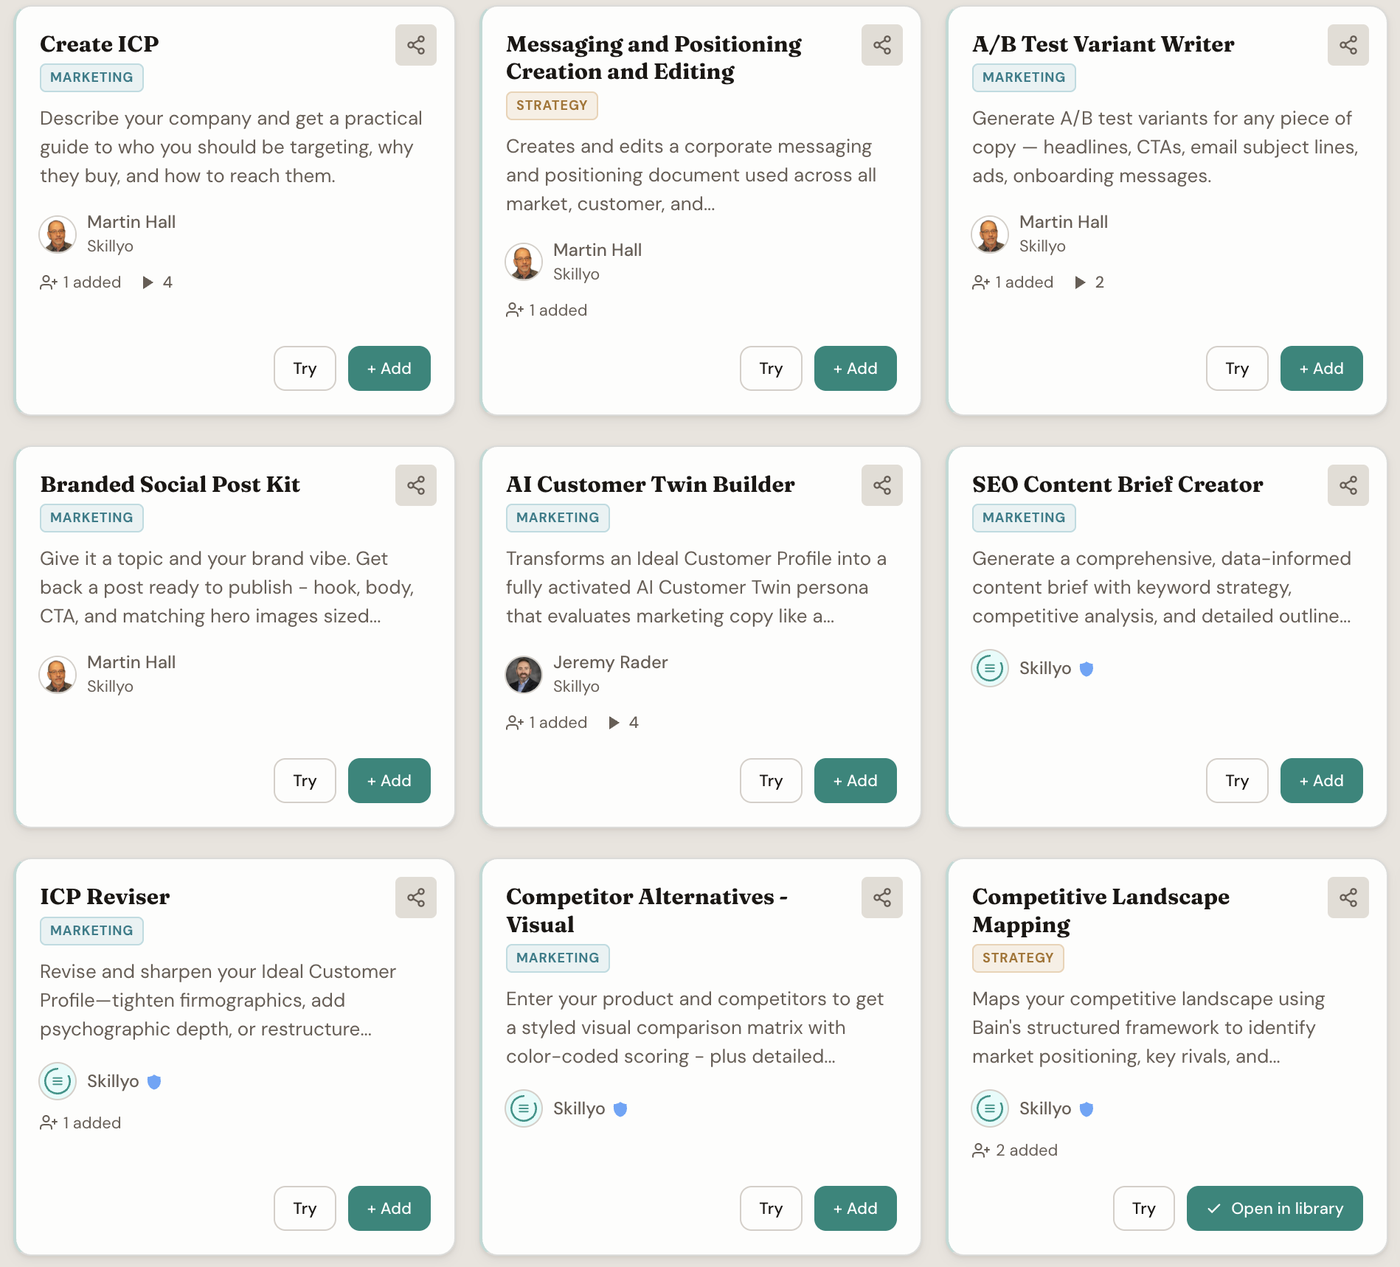Screen dimensions: 1400x1267
Task: Share the Create ICP skill card
Action: click(416, 45)
